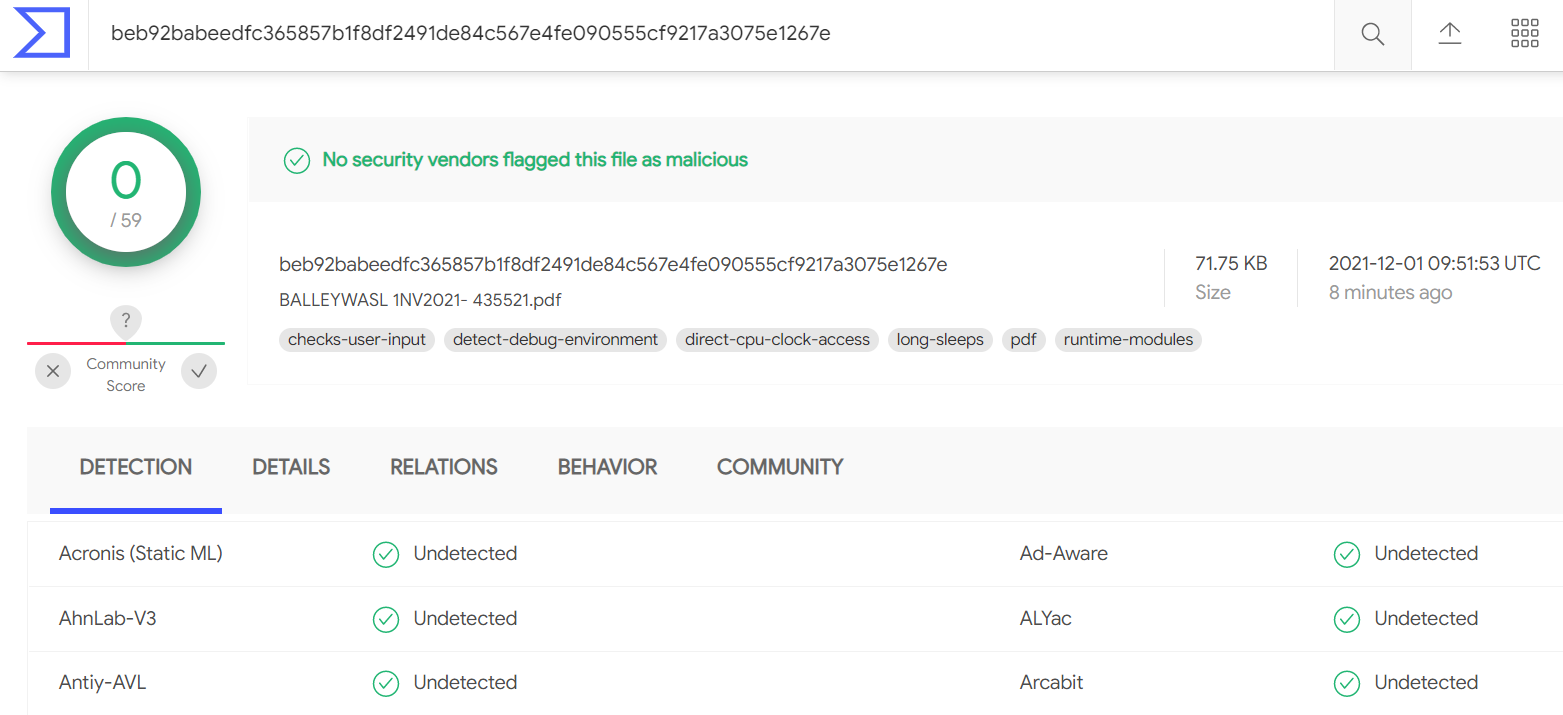
Task: Open the apps grid menu
Action: 1524,34
